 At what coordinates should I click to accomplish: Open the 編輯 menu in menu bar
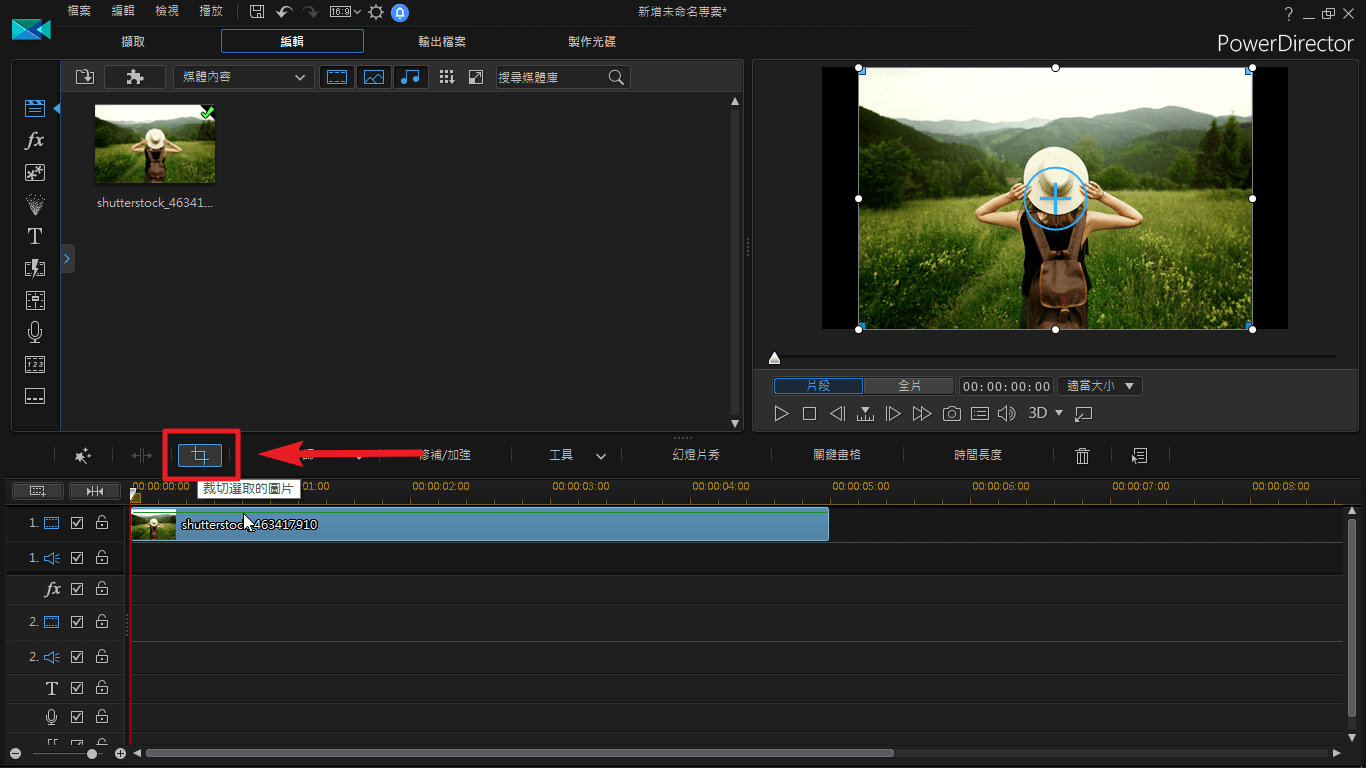(x=123, y=11)
